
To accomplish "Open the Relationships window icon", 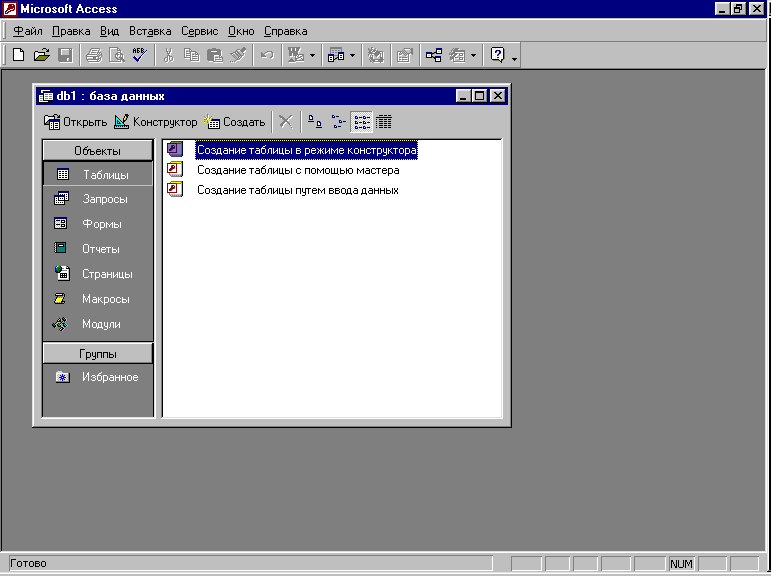I will [434, 55].
